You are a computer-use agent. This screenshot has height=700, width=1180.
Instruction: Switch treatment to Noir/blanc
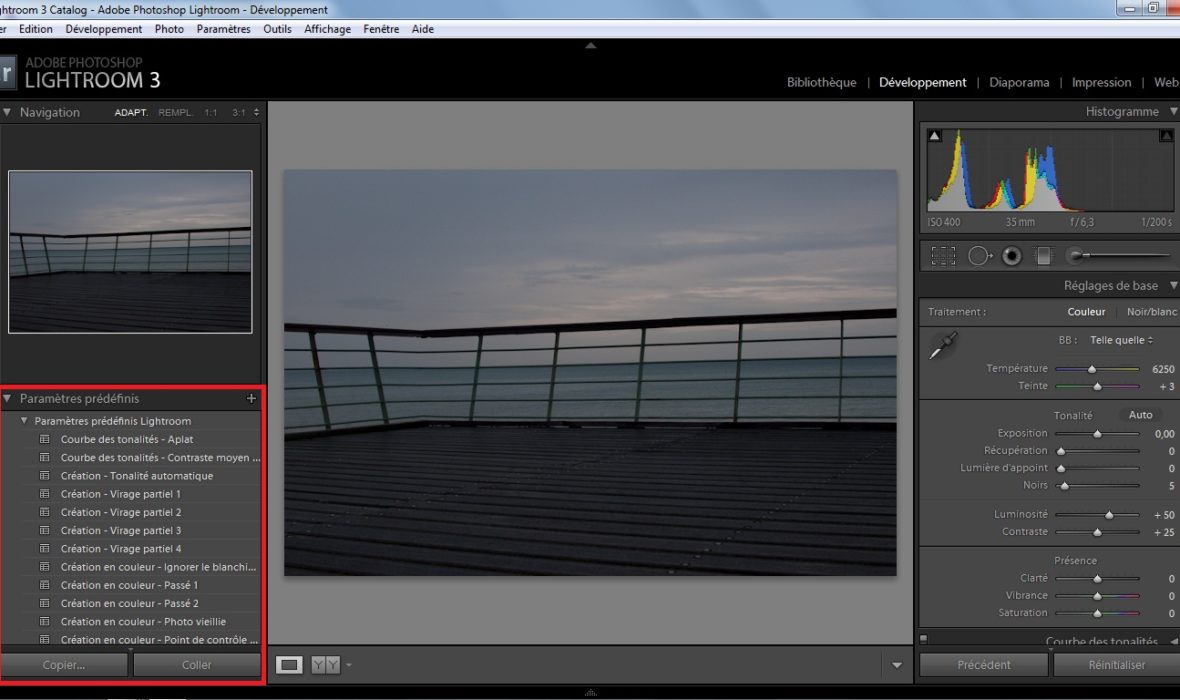1152,312
